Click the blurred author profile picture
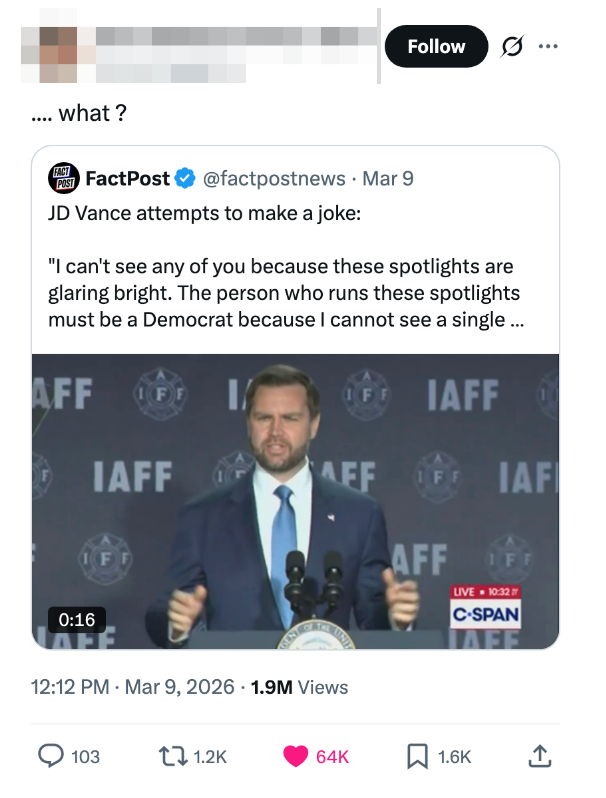This screenshot has height=798, width=606. (x=54, y=47)
